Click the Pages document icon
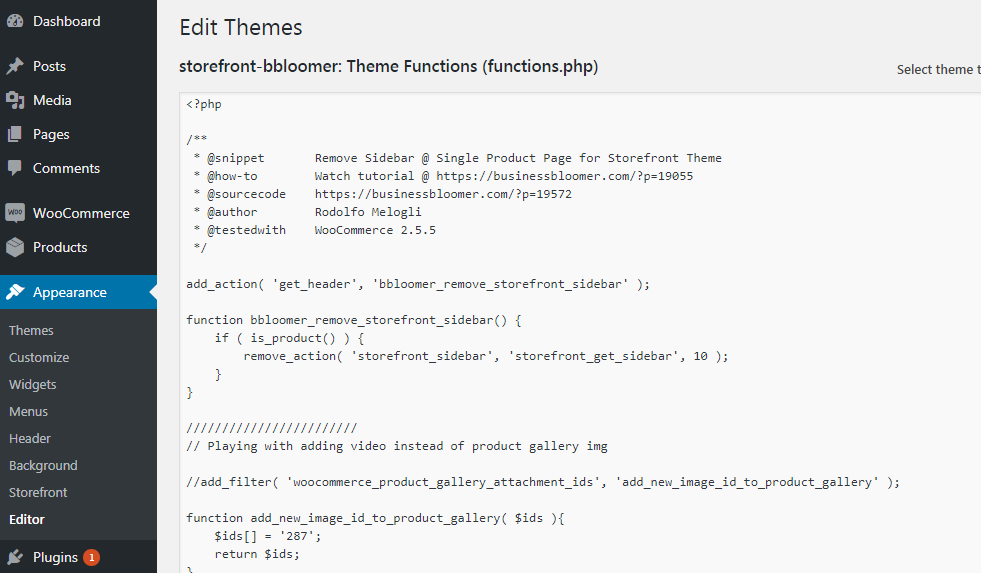This screenshot has width=981, height=573. click(15, 134)
